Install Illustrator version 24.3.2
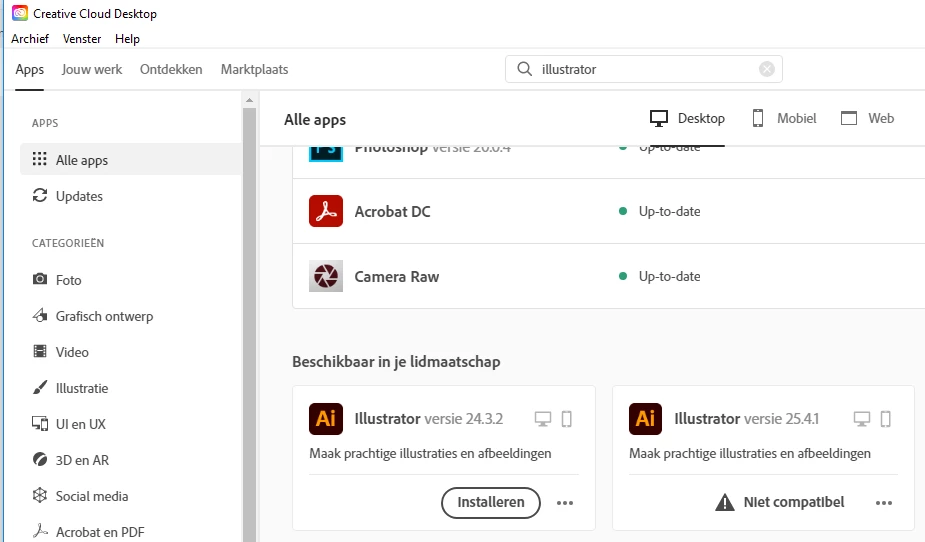 pyautogui.click(x=491, y=502)
